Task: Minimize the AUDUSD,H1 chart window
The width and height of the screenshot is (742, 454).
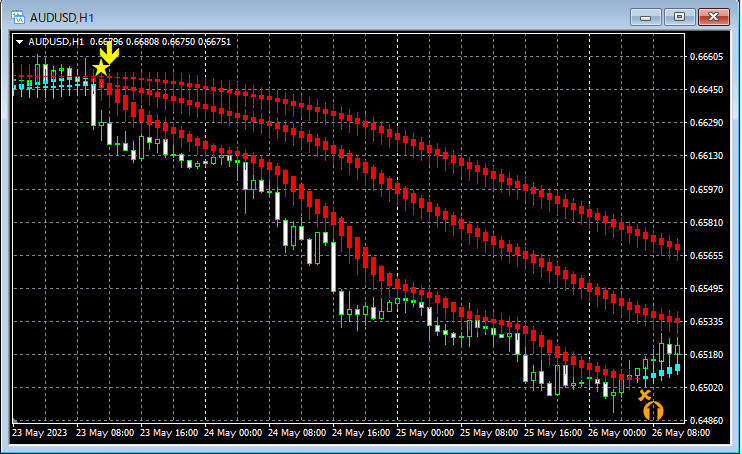Action: point(645,18)
